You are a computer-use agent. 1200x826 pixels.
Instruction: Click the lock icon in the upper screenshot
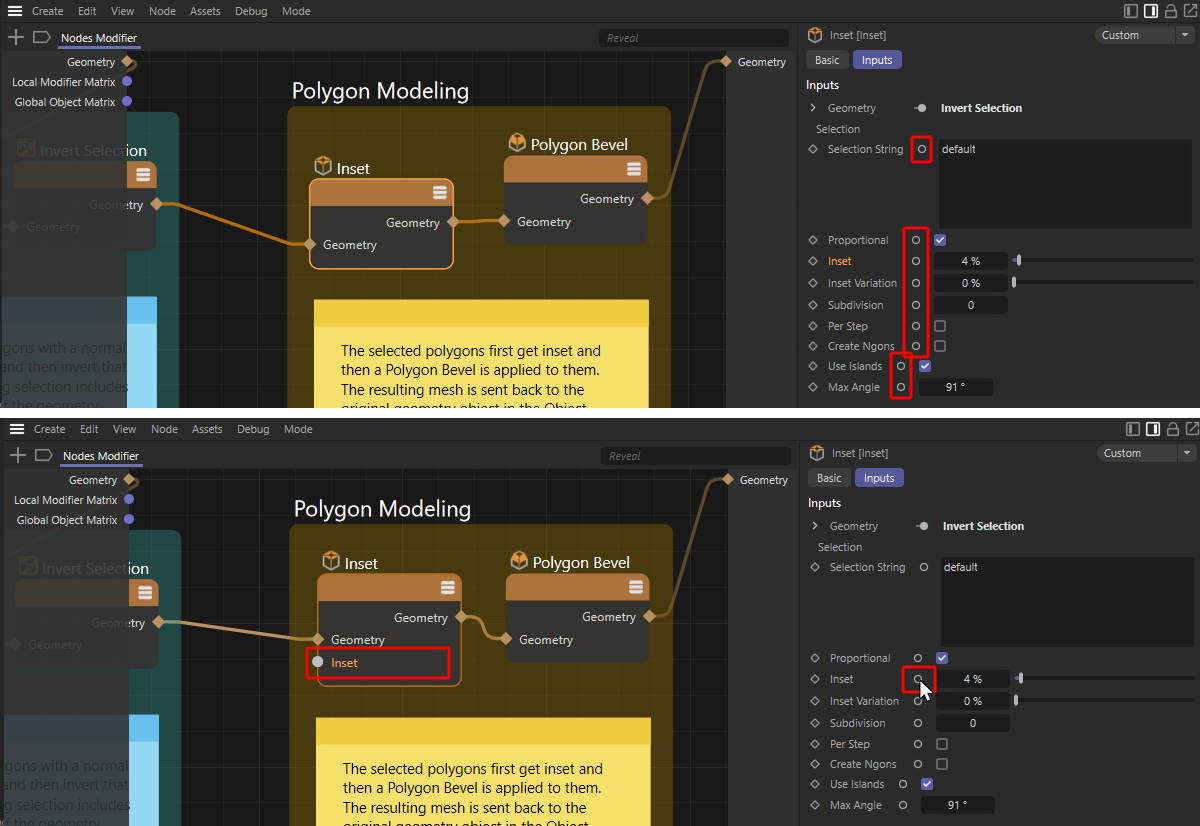(x=1171, y=11)
